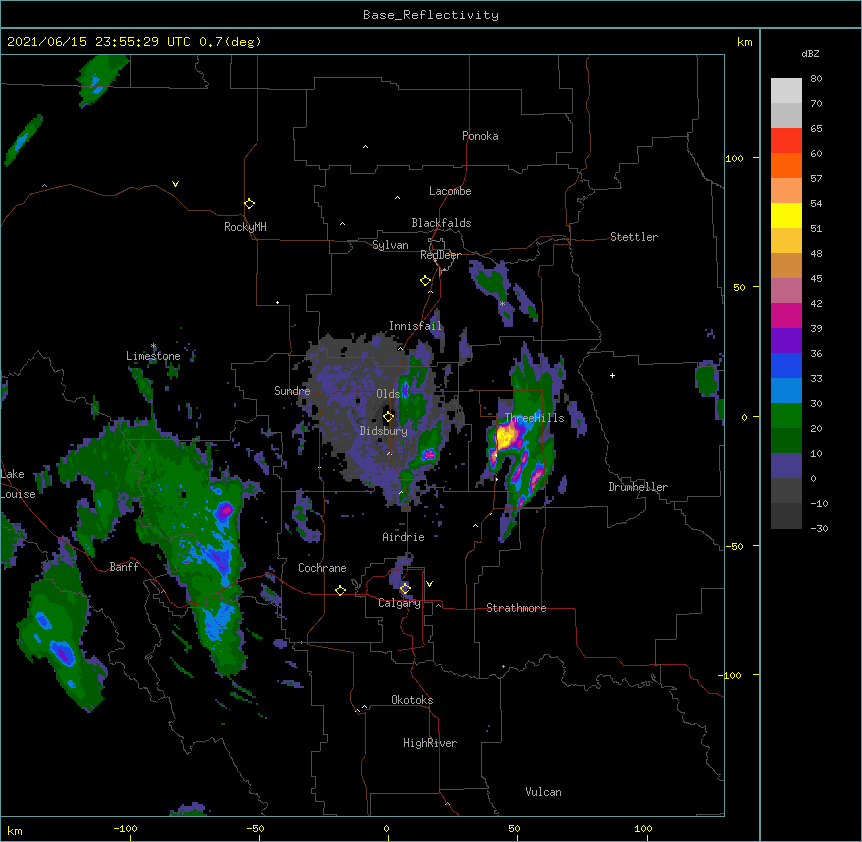Click the Calgary city label
The height and width of the screenshot is (842, 862).
[399, 603]
